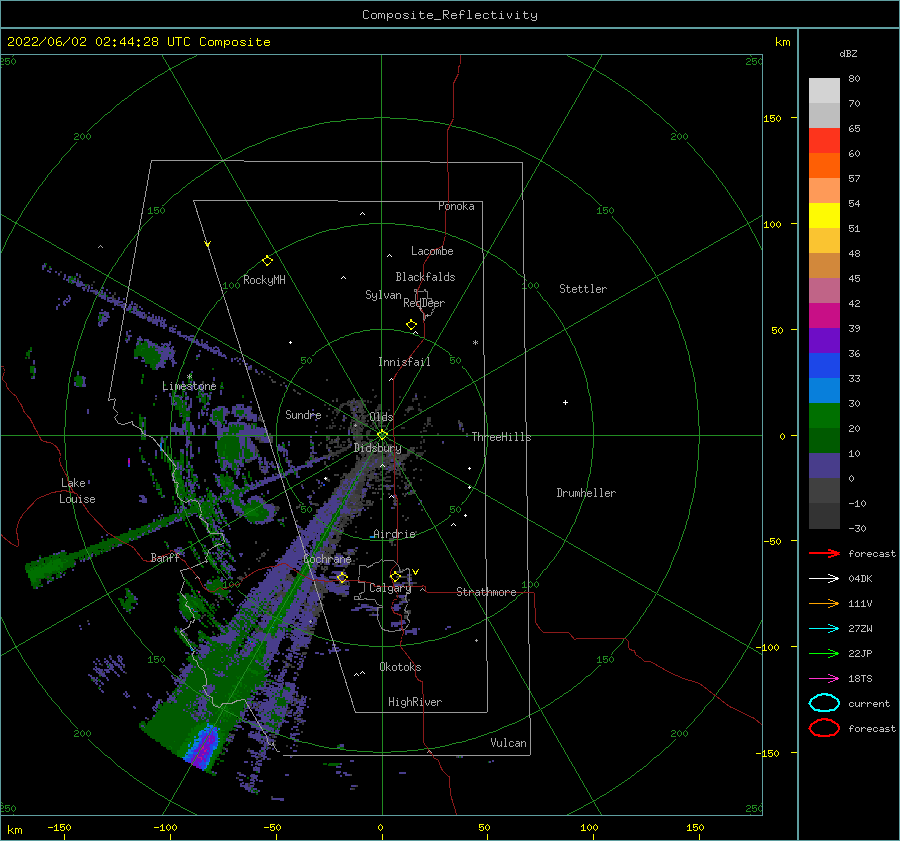Click the Airdrie city label
900x841 pixels.
394,534
